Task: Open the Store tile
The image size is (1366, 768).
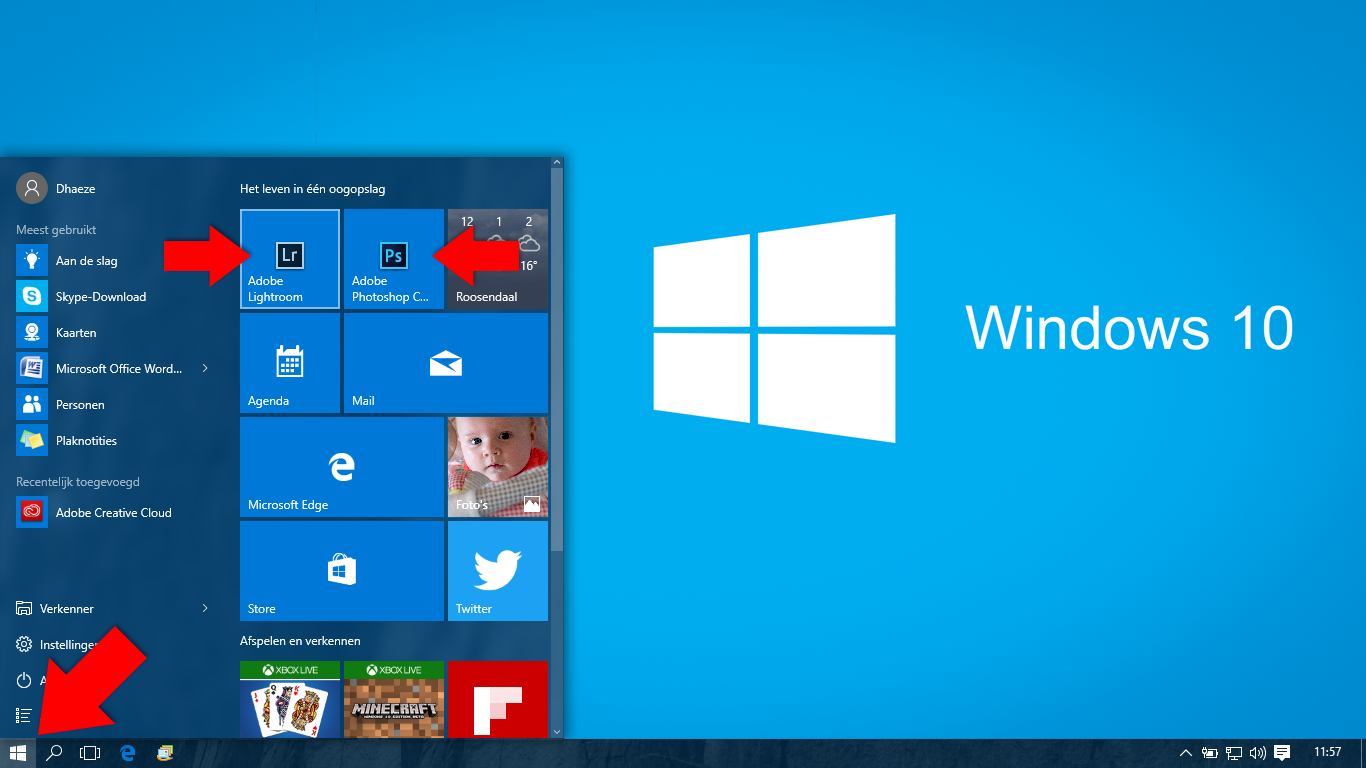Action: (x=341, y=571)
